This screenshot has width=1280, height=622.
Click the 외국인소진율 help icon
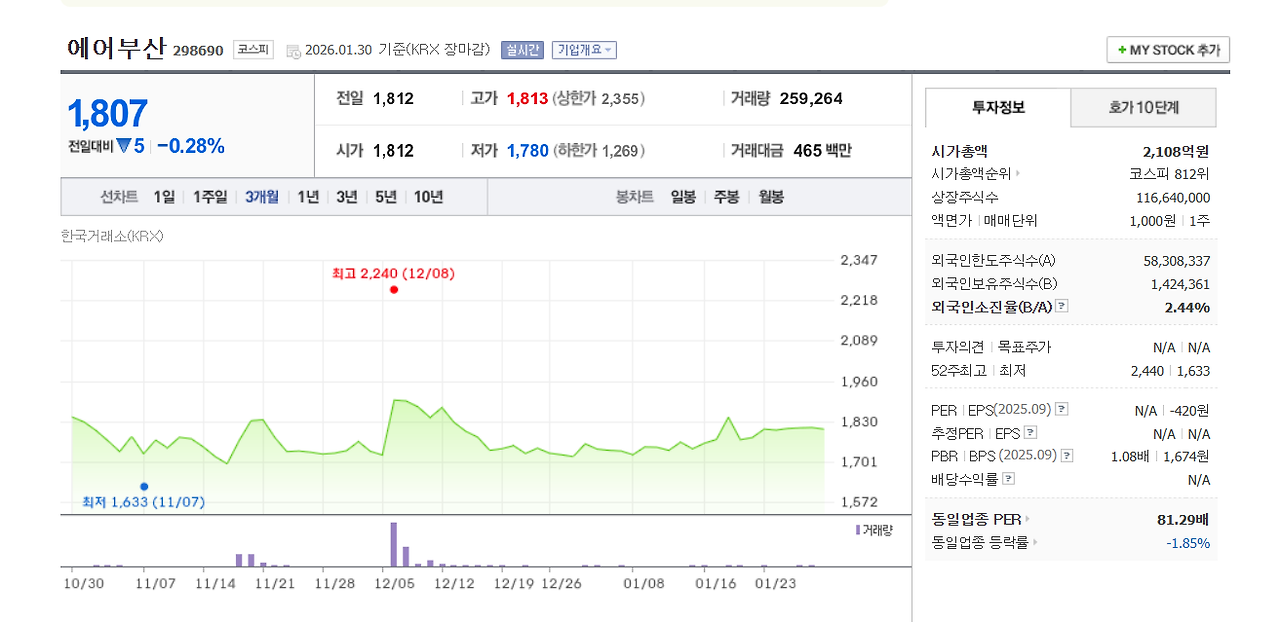click(1062, 306)
